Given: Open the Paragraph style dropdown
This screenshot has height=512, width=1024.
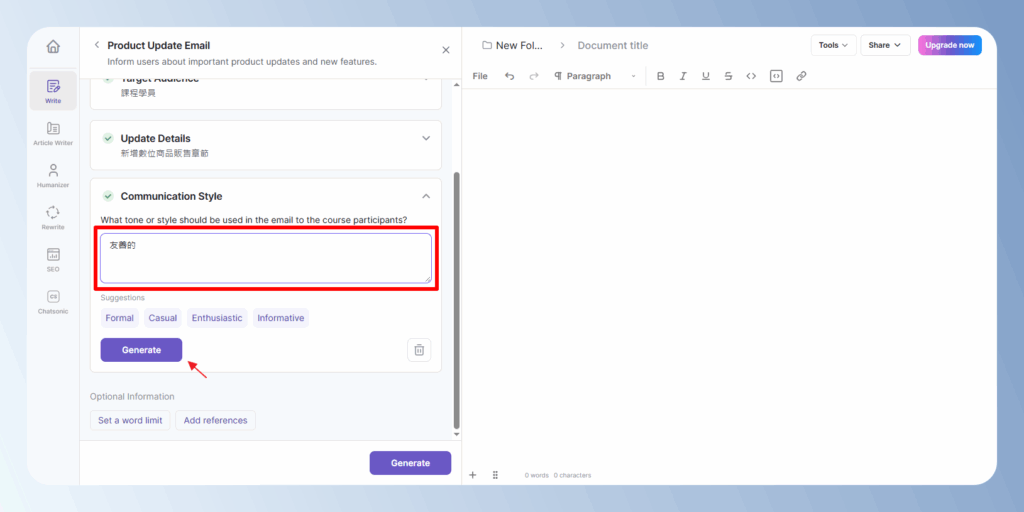Looking at the screenshot, I should coord(595,76).
